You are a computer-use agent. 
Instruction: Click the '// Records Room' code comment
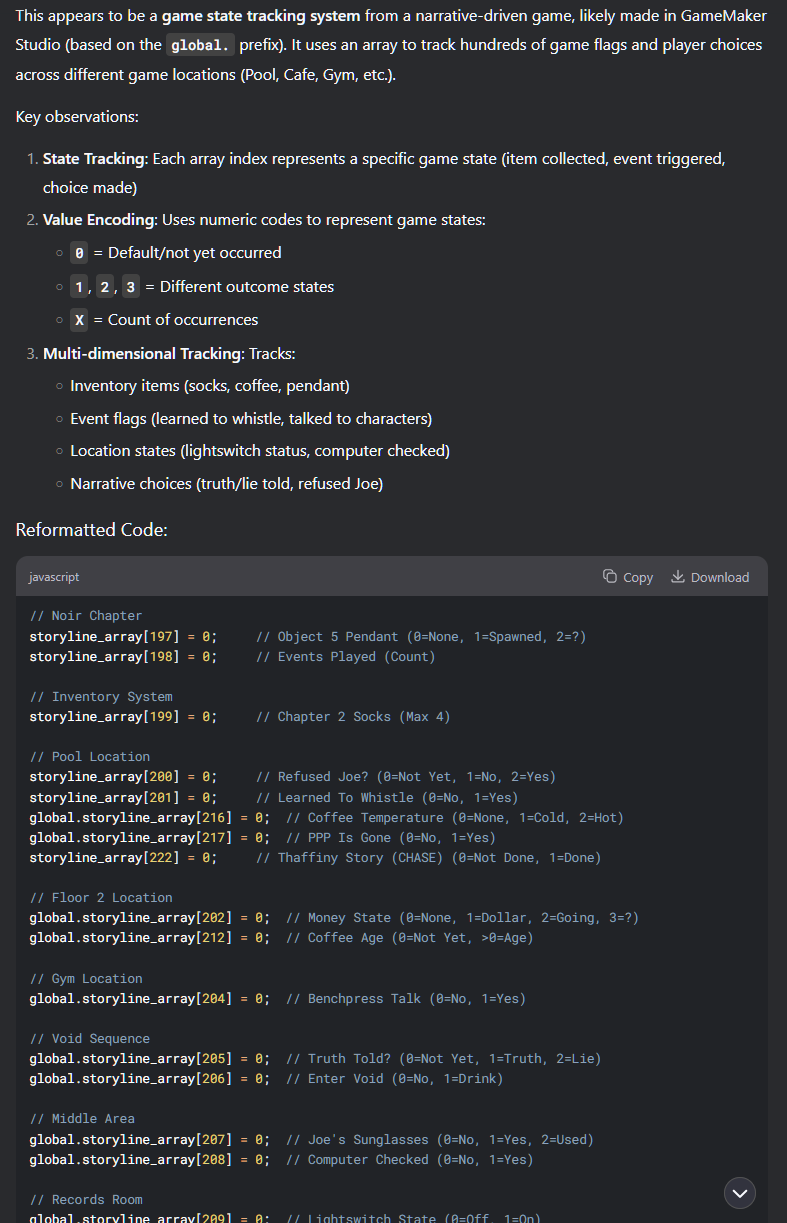tap(86, 1200)
